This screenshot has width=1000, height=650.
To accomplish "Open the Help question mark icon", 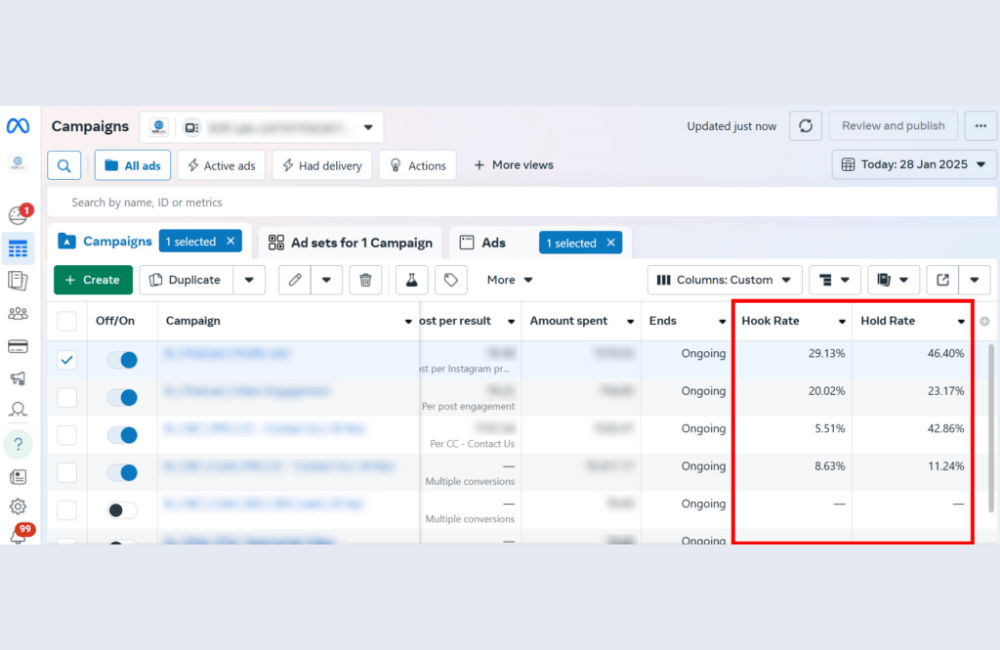I will point(18,444).
